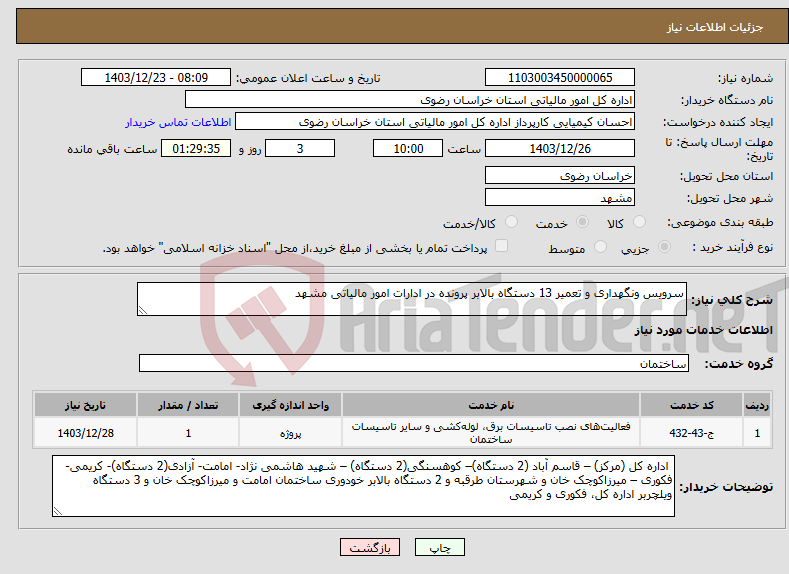
Task: Select the خدمت radio button
Action: pos(582,222)
